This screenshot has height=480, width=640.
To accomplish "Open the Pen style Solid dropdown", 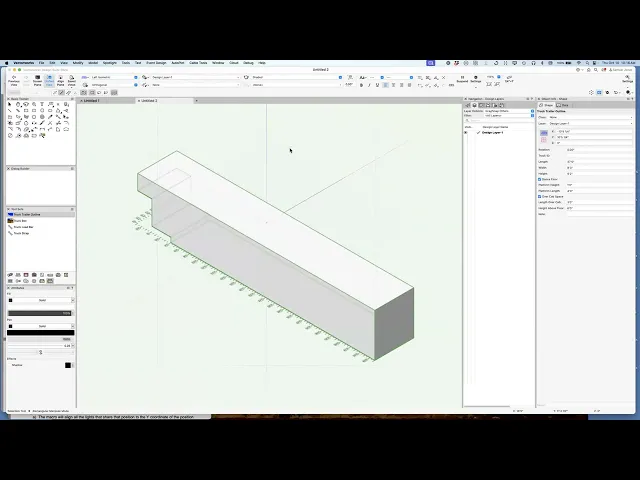I will (x=41, y=327).
